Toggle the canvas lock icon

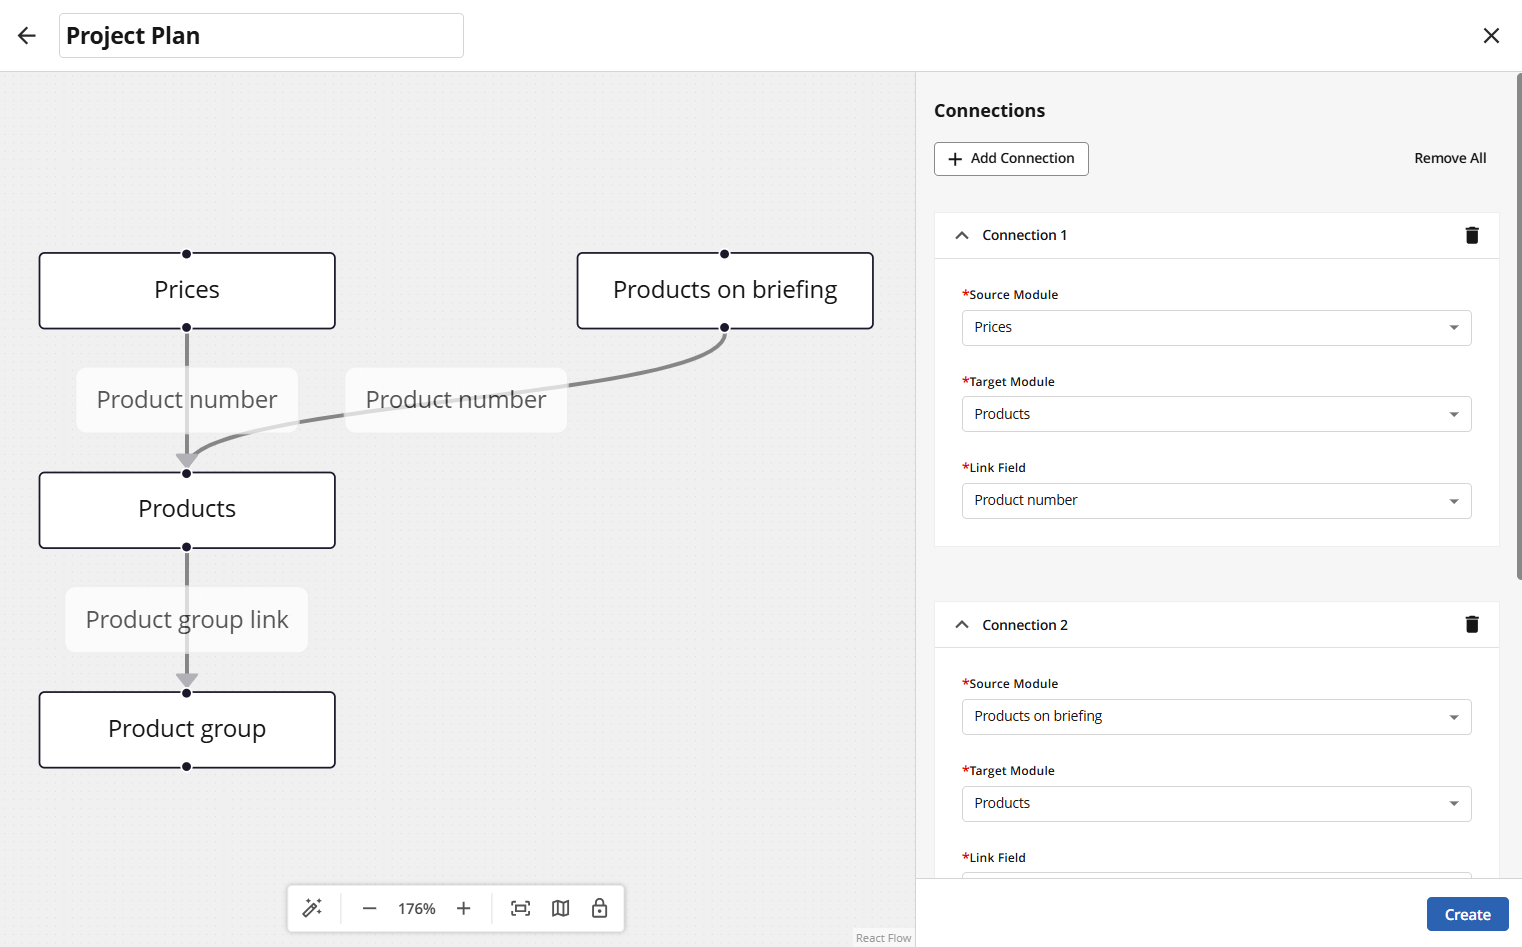coord(600,908)
